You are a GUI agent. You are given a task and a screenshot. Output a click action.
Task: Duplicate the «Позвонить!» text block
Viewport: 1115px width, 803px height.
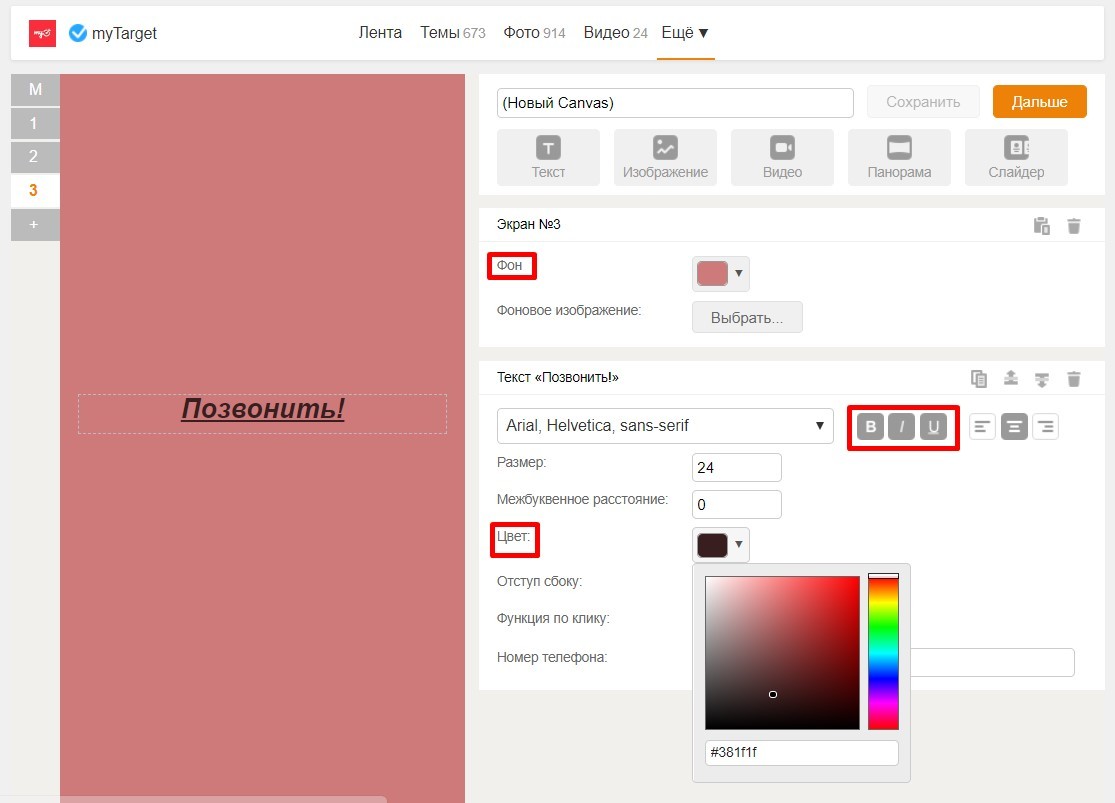coord(979,379)
